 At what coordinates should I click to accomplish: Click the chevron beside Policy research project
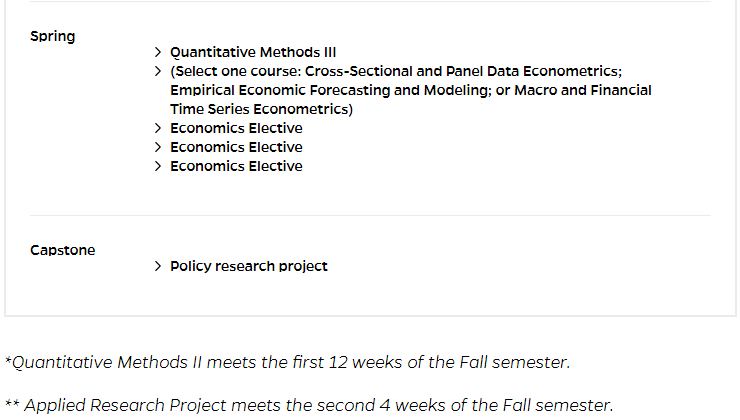click(158, 266)
